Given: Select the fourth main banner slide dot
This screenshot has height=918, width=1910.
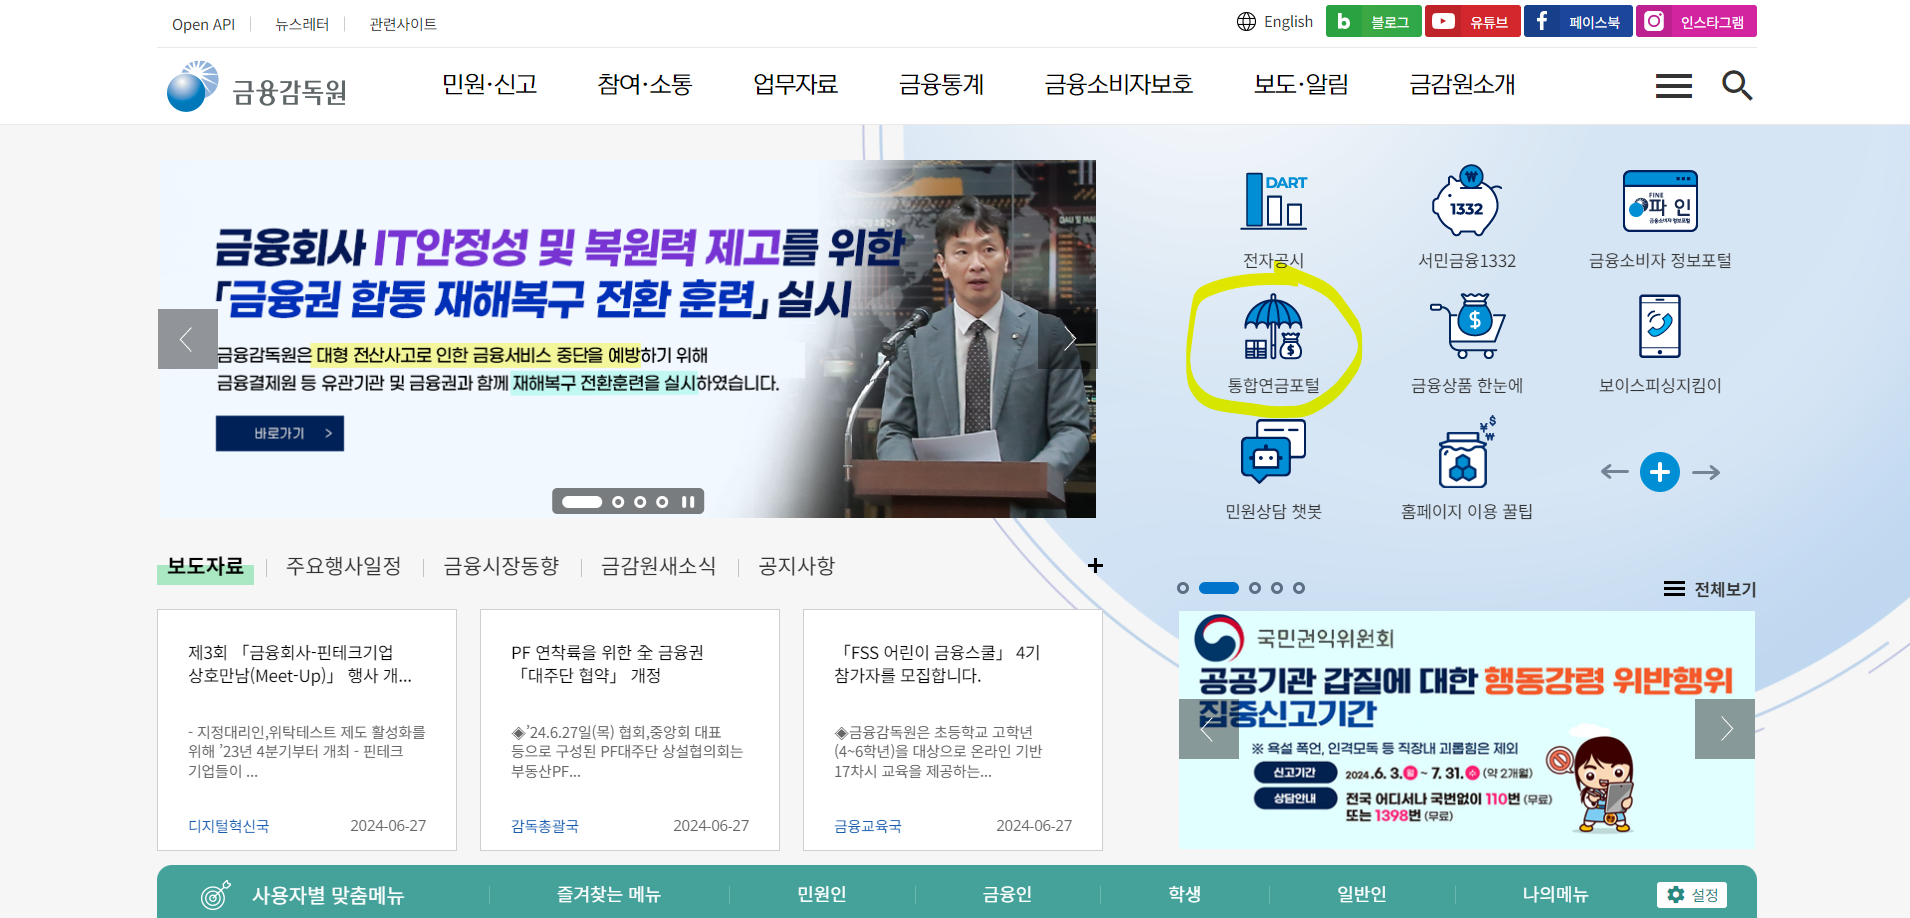Looking at the screenshot, I should 662,502.
